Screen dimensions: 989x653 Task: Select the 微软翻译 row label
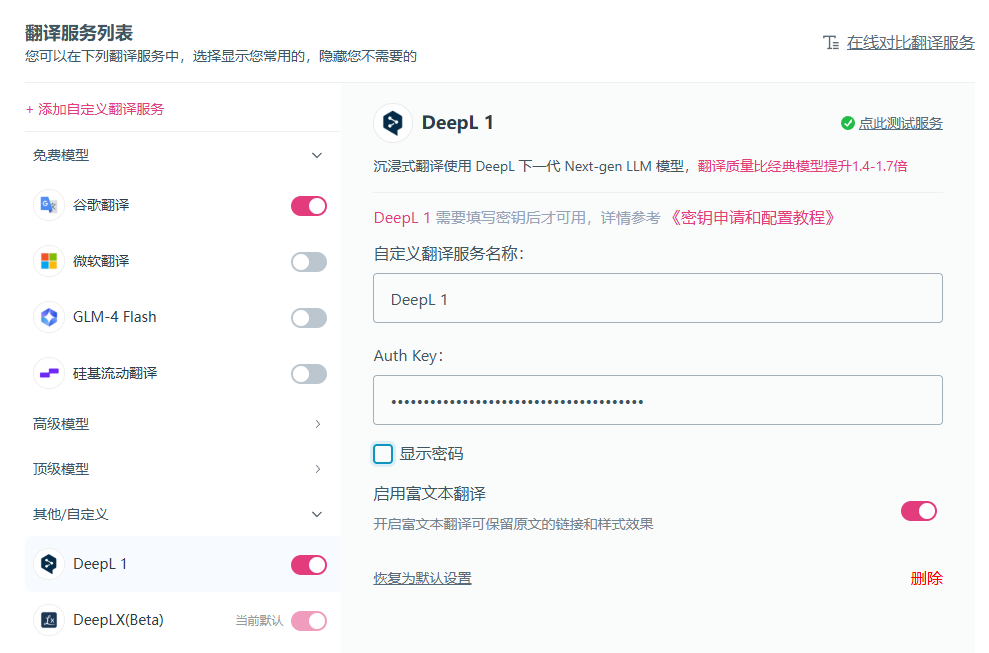coord(101,261)
